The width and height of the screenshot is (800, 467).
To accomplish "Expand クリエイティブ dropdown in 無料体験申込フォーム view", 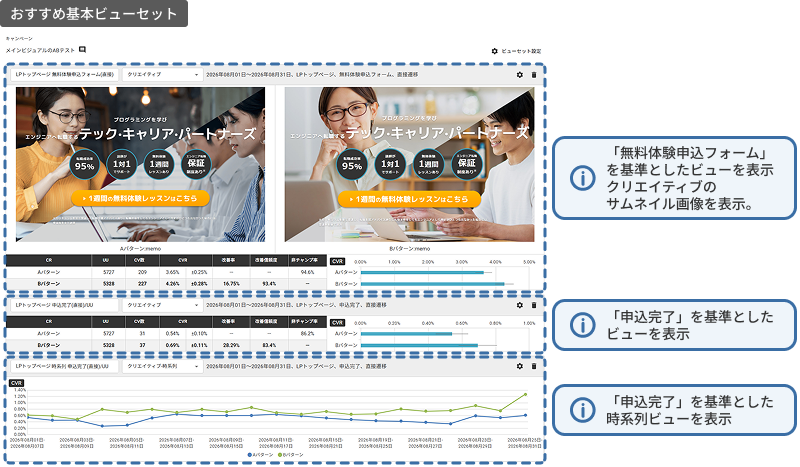I will [x=162, y=75].
